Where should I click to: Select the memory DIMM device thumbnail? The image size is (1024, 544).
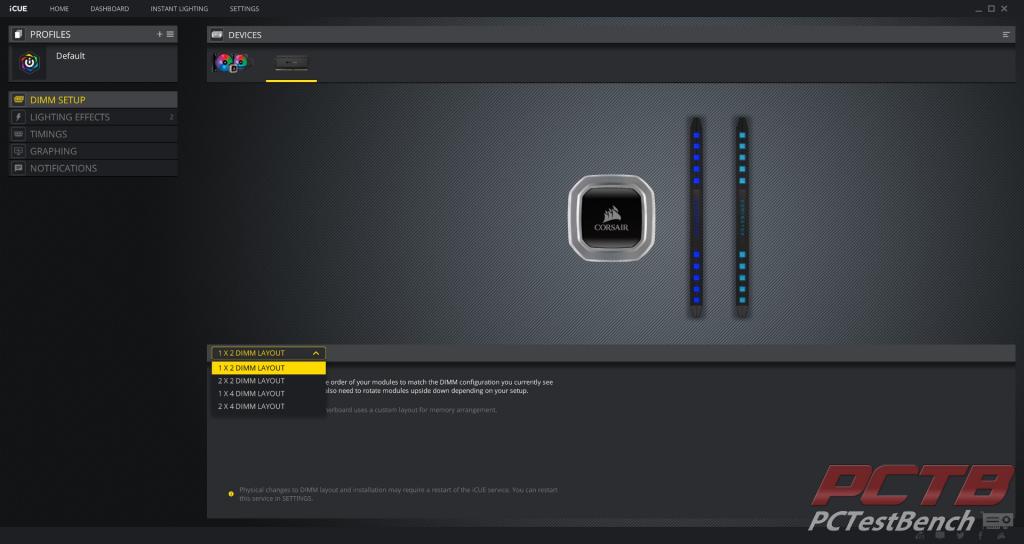click(x=291, y=63)
